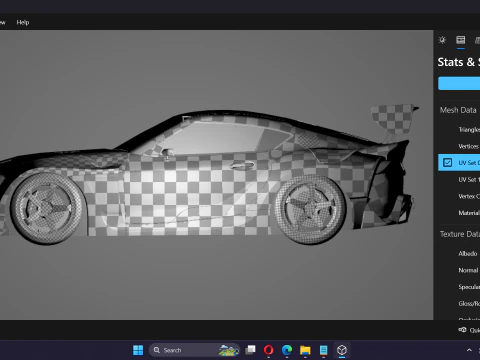Image resolution: width=480 pixels, height=360 pixels.
Task: Click the Quick Animations icon in bottom bar
Action: pos(463,330)
